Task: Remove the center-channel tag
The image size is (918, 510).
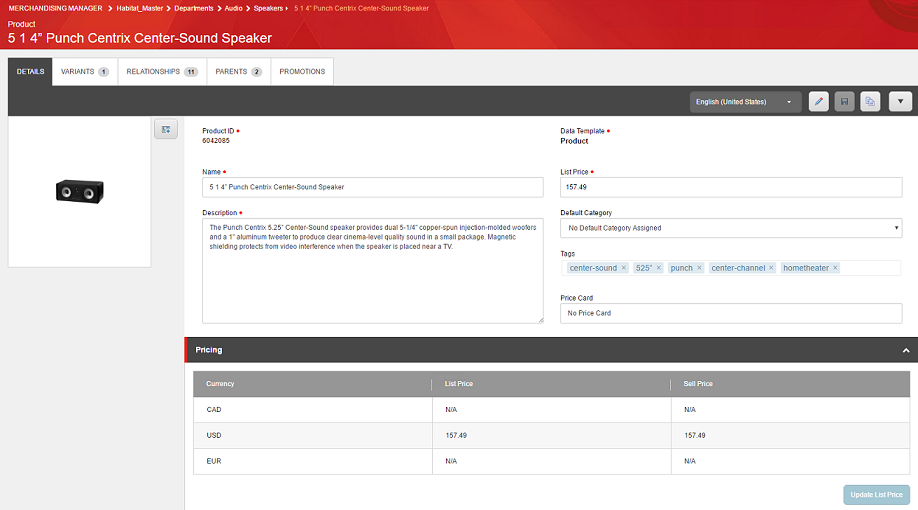Action: [771, 268]
